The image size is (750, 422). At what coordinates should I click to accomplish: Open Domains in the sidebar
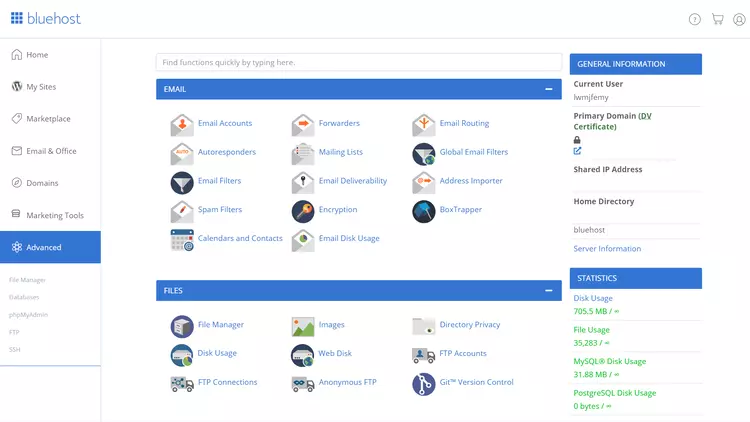click(50, 183)
